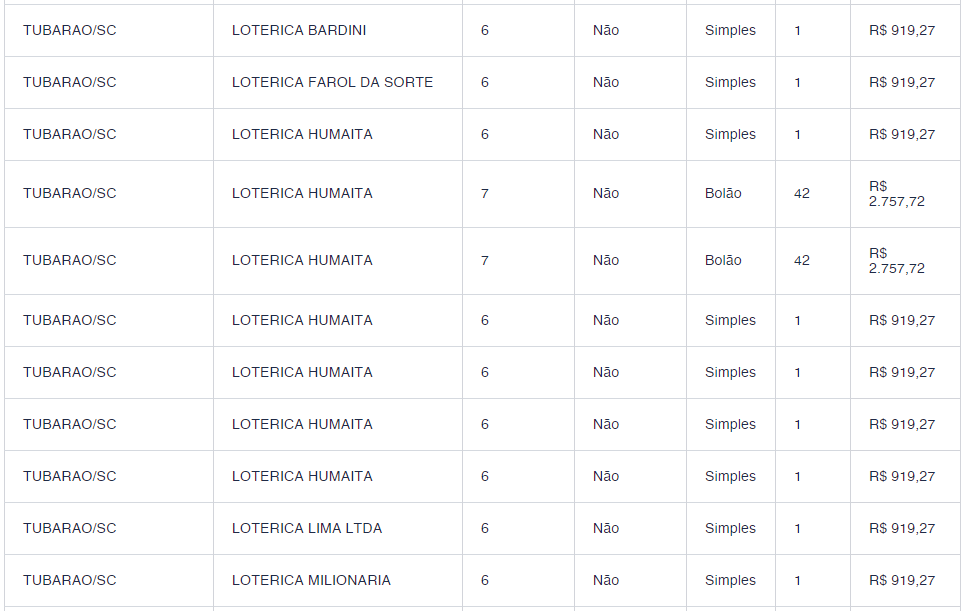965x611 pixels.
Task: Click TUBARAO/SC in the LOTERICA BARDINI row
Action: [70, 31]
